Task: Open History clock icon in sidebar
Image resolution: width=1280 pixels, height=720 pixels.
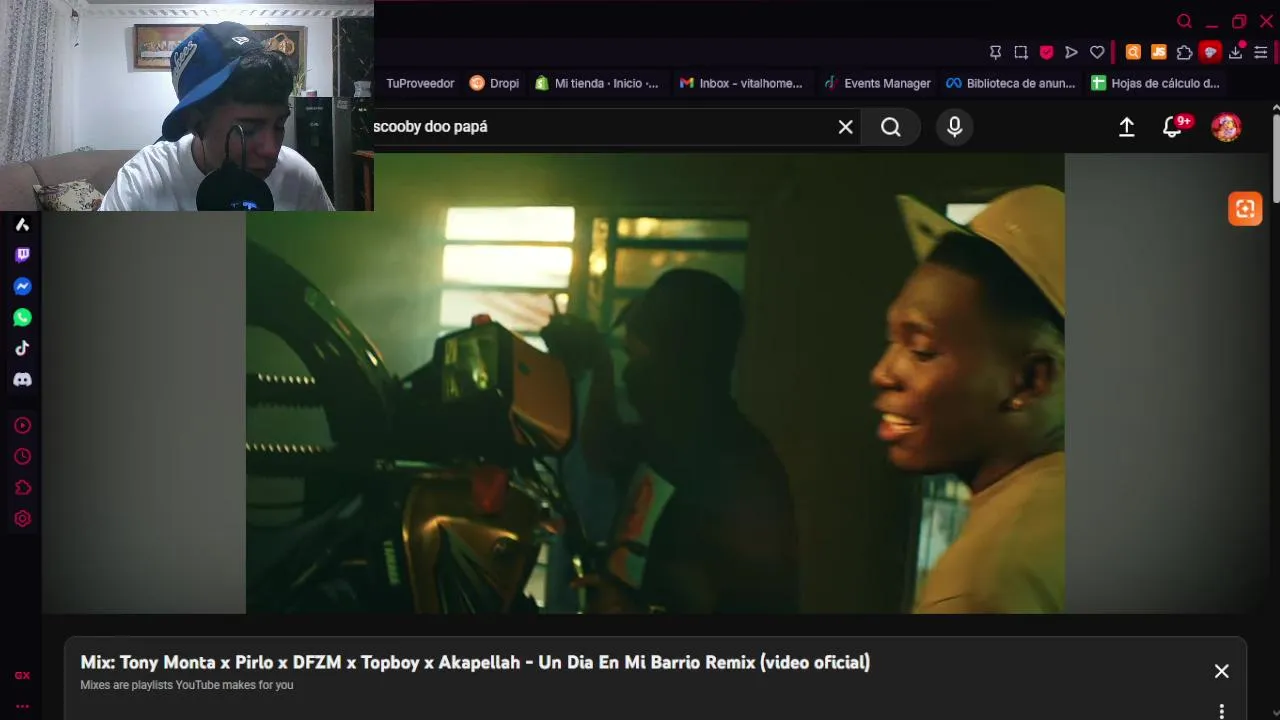Action: 22,456
